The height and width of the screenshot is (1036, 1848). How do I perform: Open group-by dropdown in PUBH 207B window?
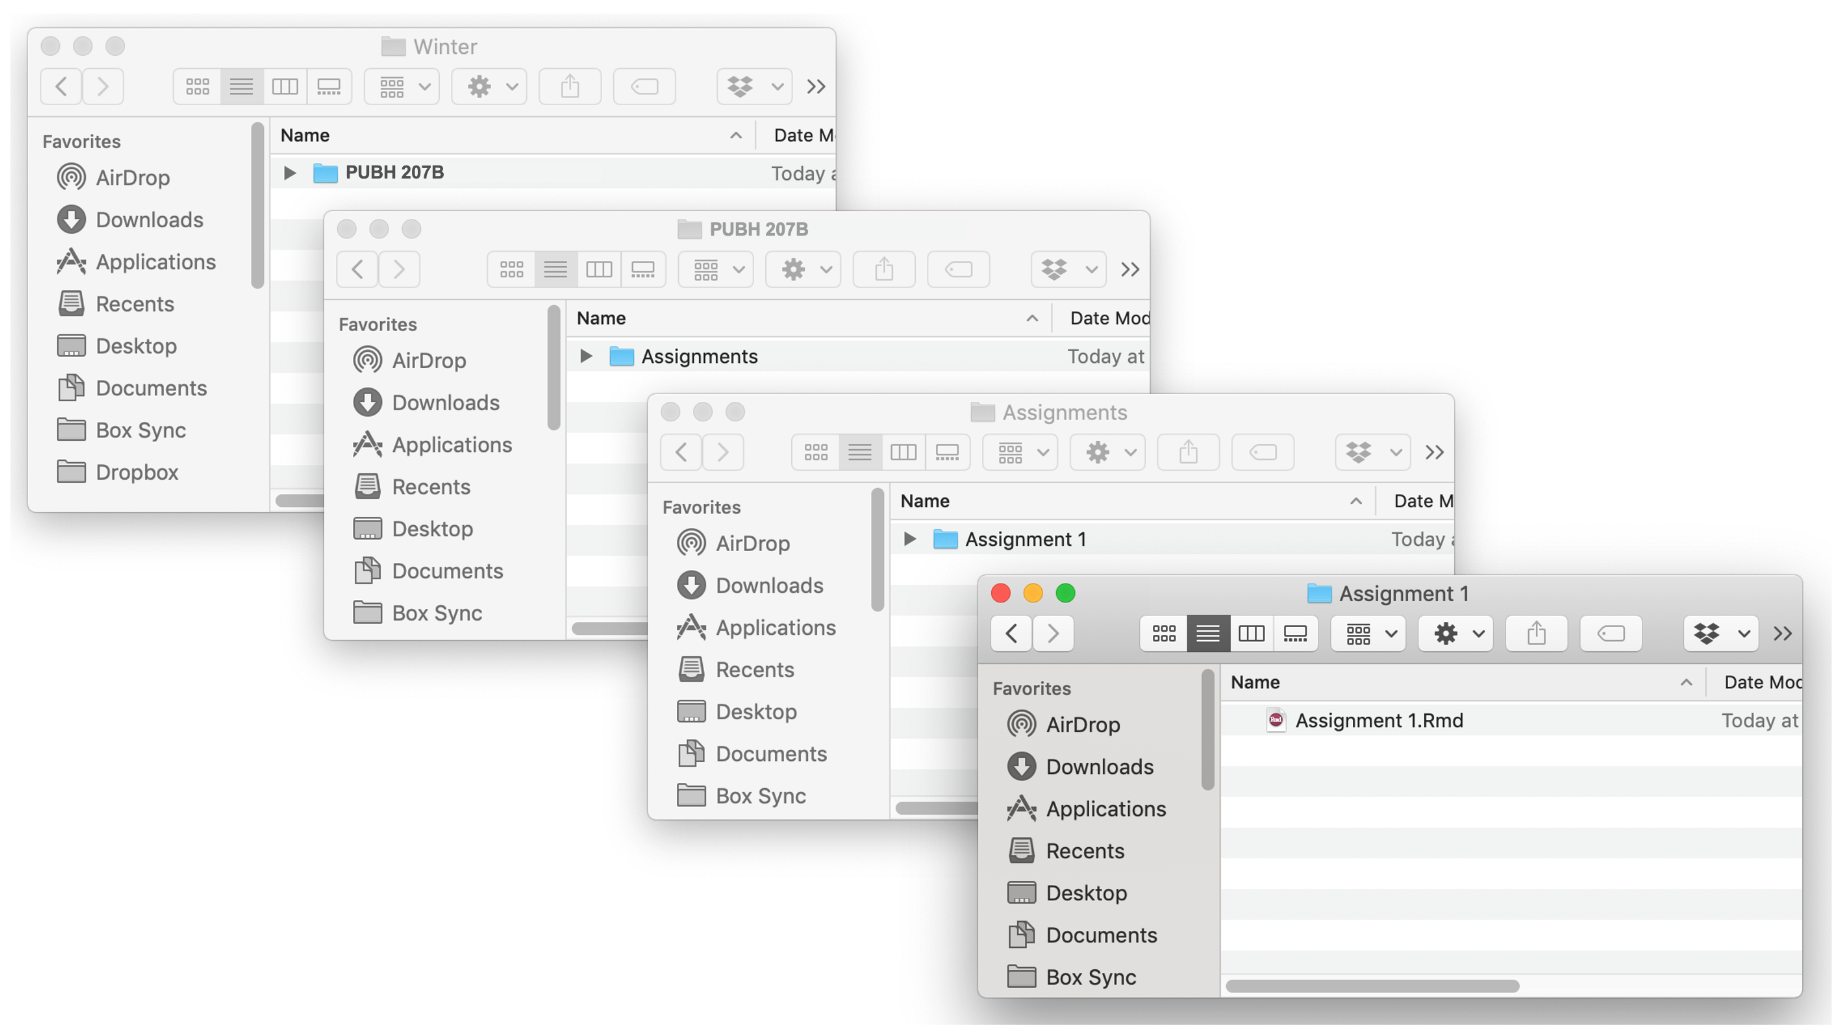[x=717, y=270]
